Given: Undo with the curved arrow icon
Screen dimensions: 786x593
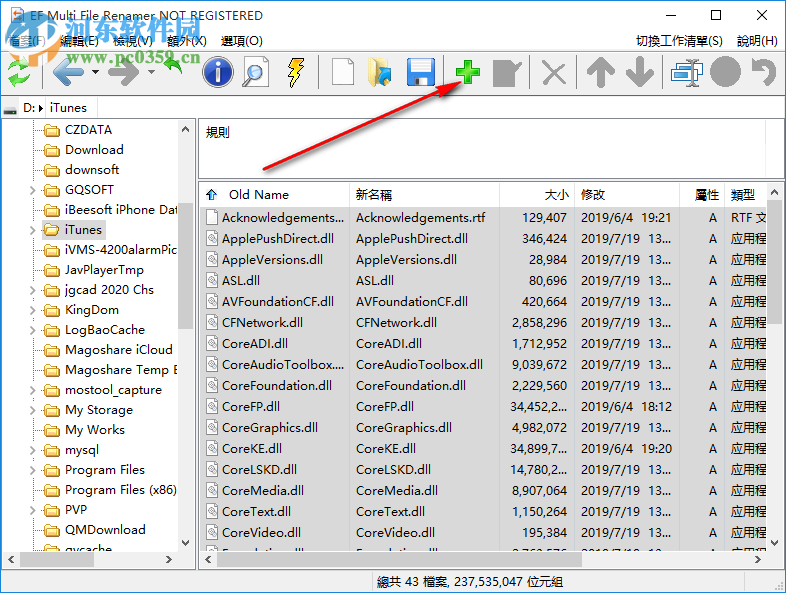Looking at the screenshot, I should (764, 72).
